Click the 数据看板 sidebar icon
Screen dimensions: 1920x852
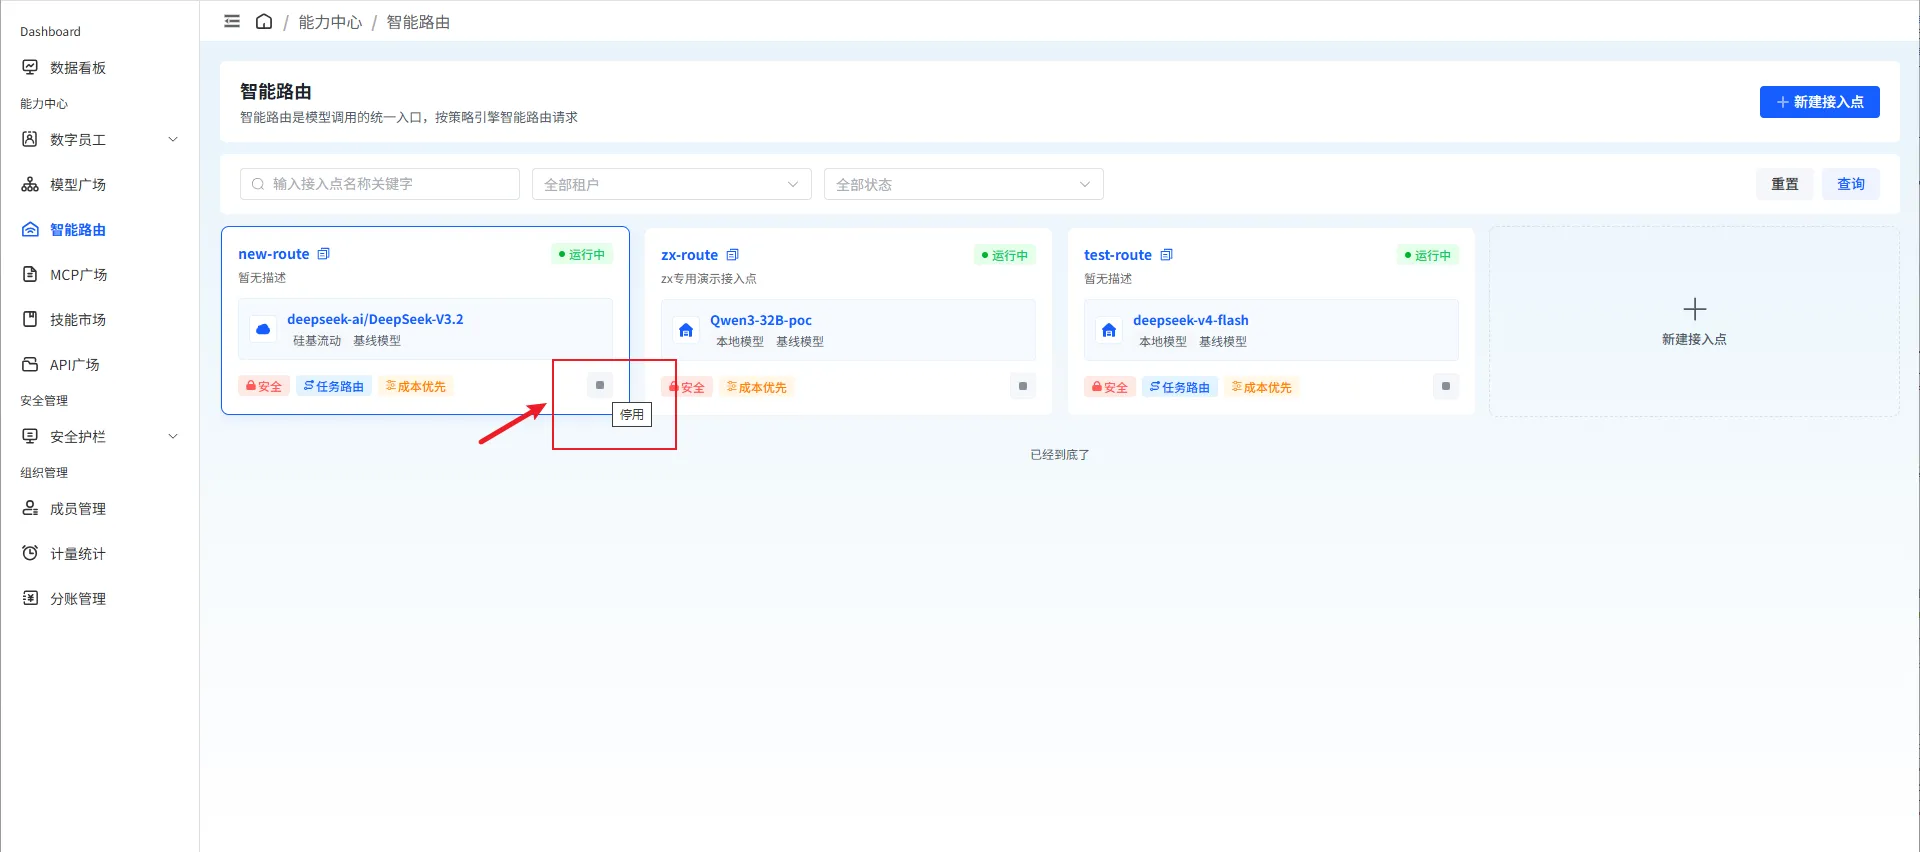30,67
